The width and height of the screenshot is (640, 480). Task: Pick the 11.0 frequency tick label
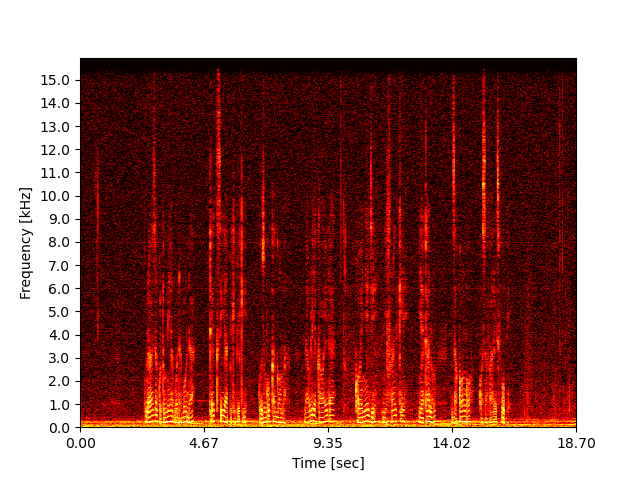[55, 173]
